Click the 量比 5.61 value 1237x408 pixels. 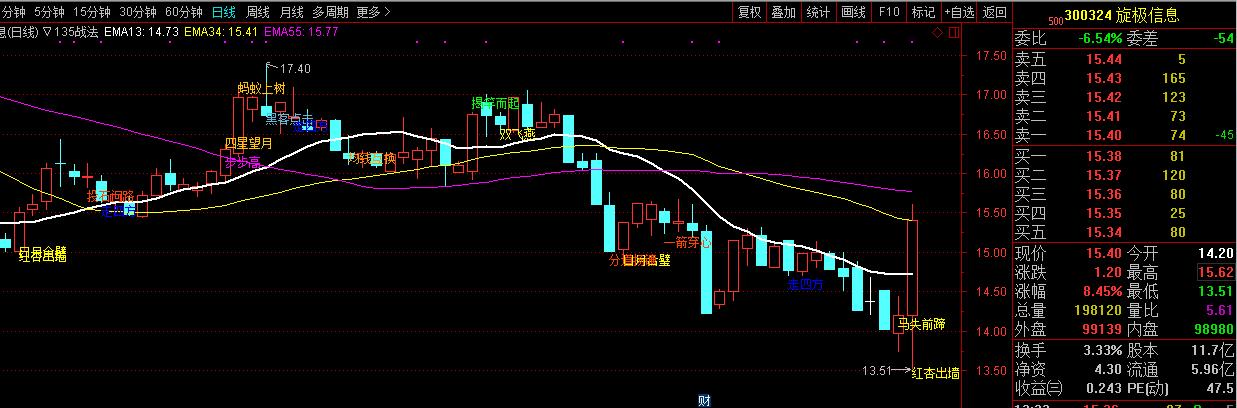coord(1219,311)
